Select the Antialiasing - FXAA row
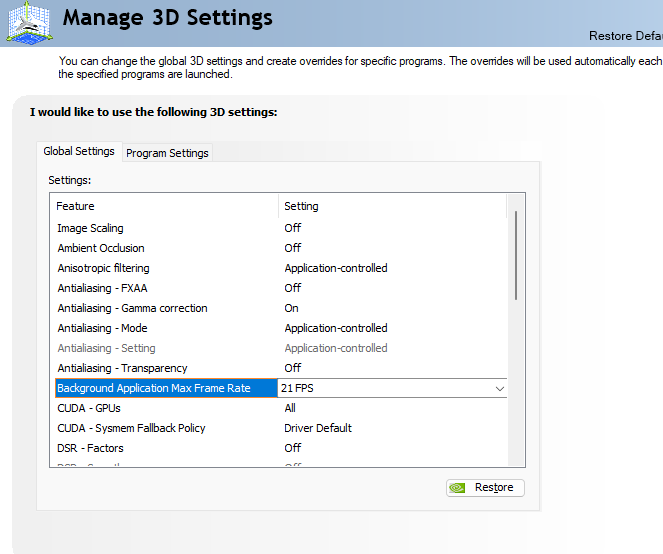Viewport: 663px width, 554px height. pos(102,288)
